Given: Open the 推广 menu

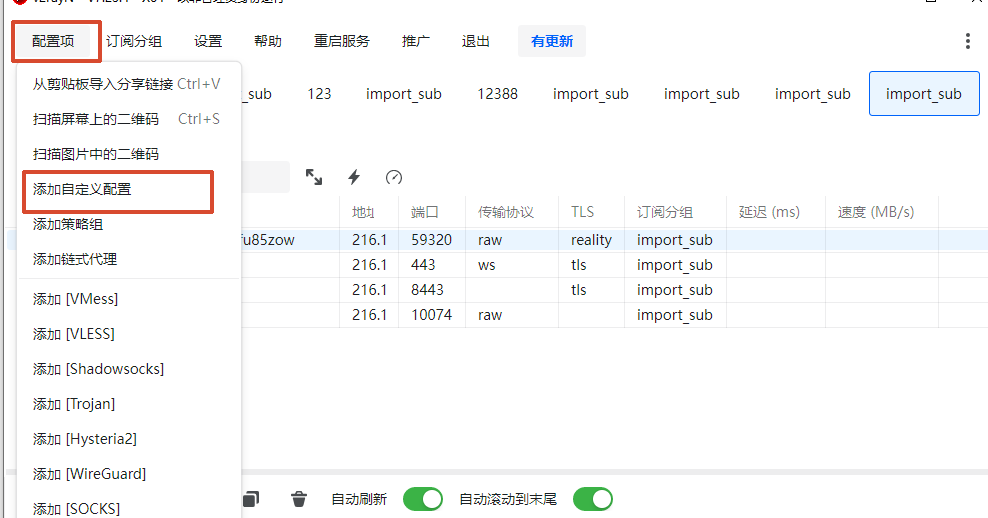Looking at the screenshot, I should coord(415,42).
